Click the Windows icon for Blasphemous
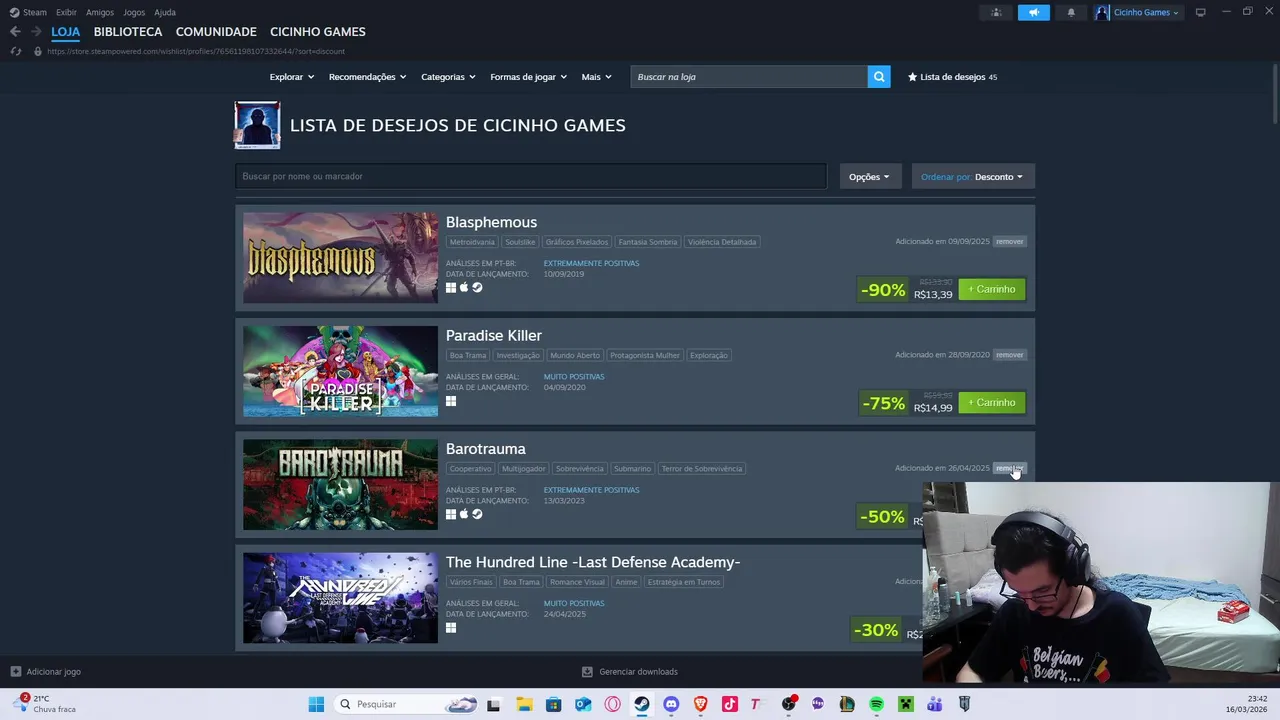1280x720 pixels. point(451,288)
